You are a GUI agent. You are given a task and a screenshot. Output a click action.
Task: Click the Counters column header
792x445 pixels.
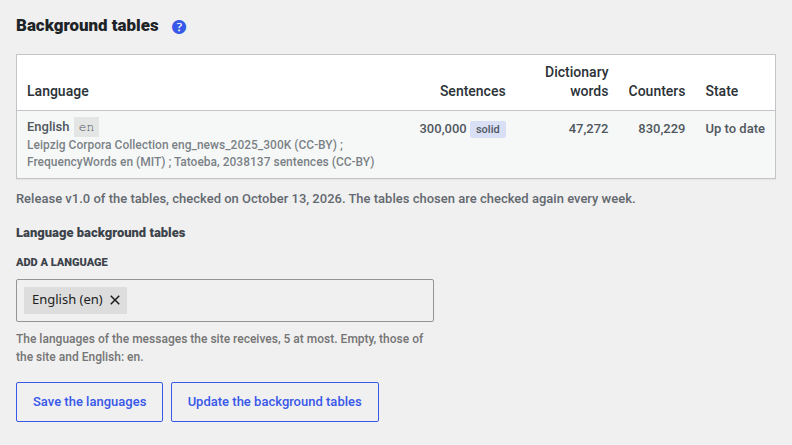(657, 91)
